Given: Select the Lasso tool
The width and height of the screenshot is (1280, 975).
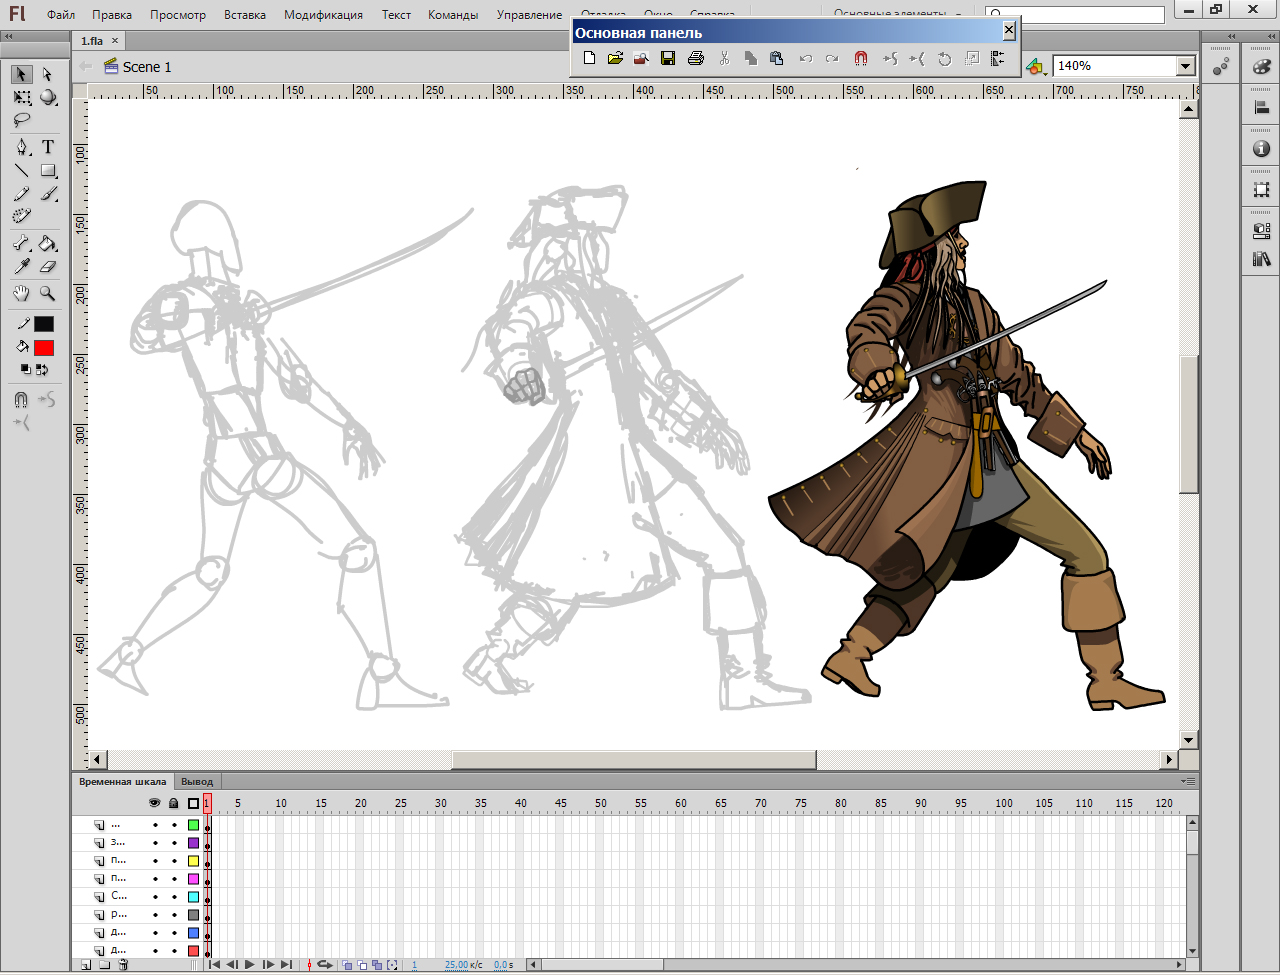Looking at the screenshot, I should tap(21, 120).
